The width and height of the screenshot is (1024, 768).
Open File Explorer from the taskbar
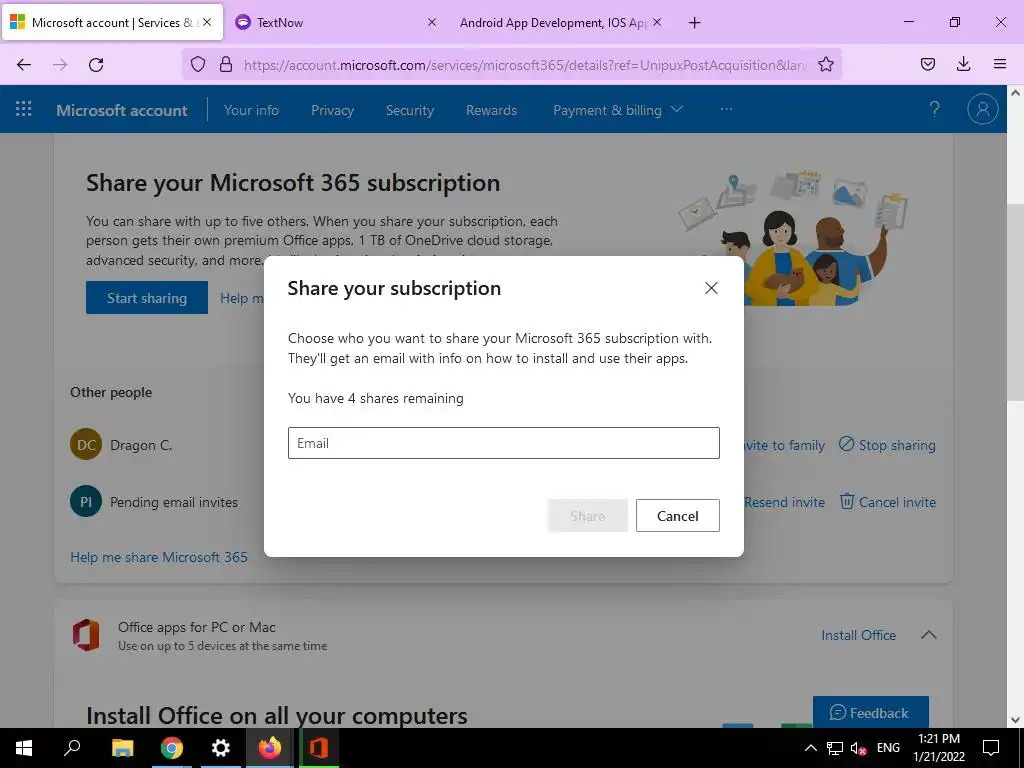click(122, 748)
